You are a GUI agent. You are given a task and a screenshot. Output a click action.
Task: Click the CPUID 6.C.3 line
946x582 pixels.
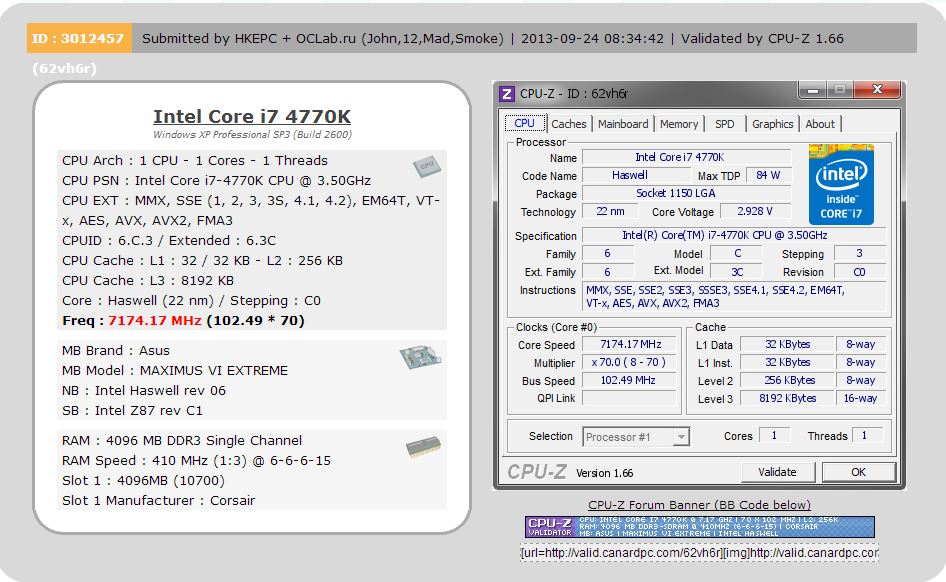(x=169, y=241)
